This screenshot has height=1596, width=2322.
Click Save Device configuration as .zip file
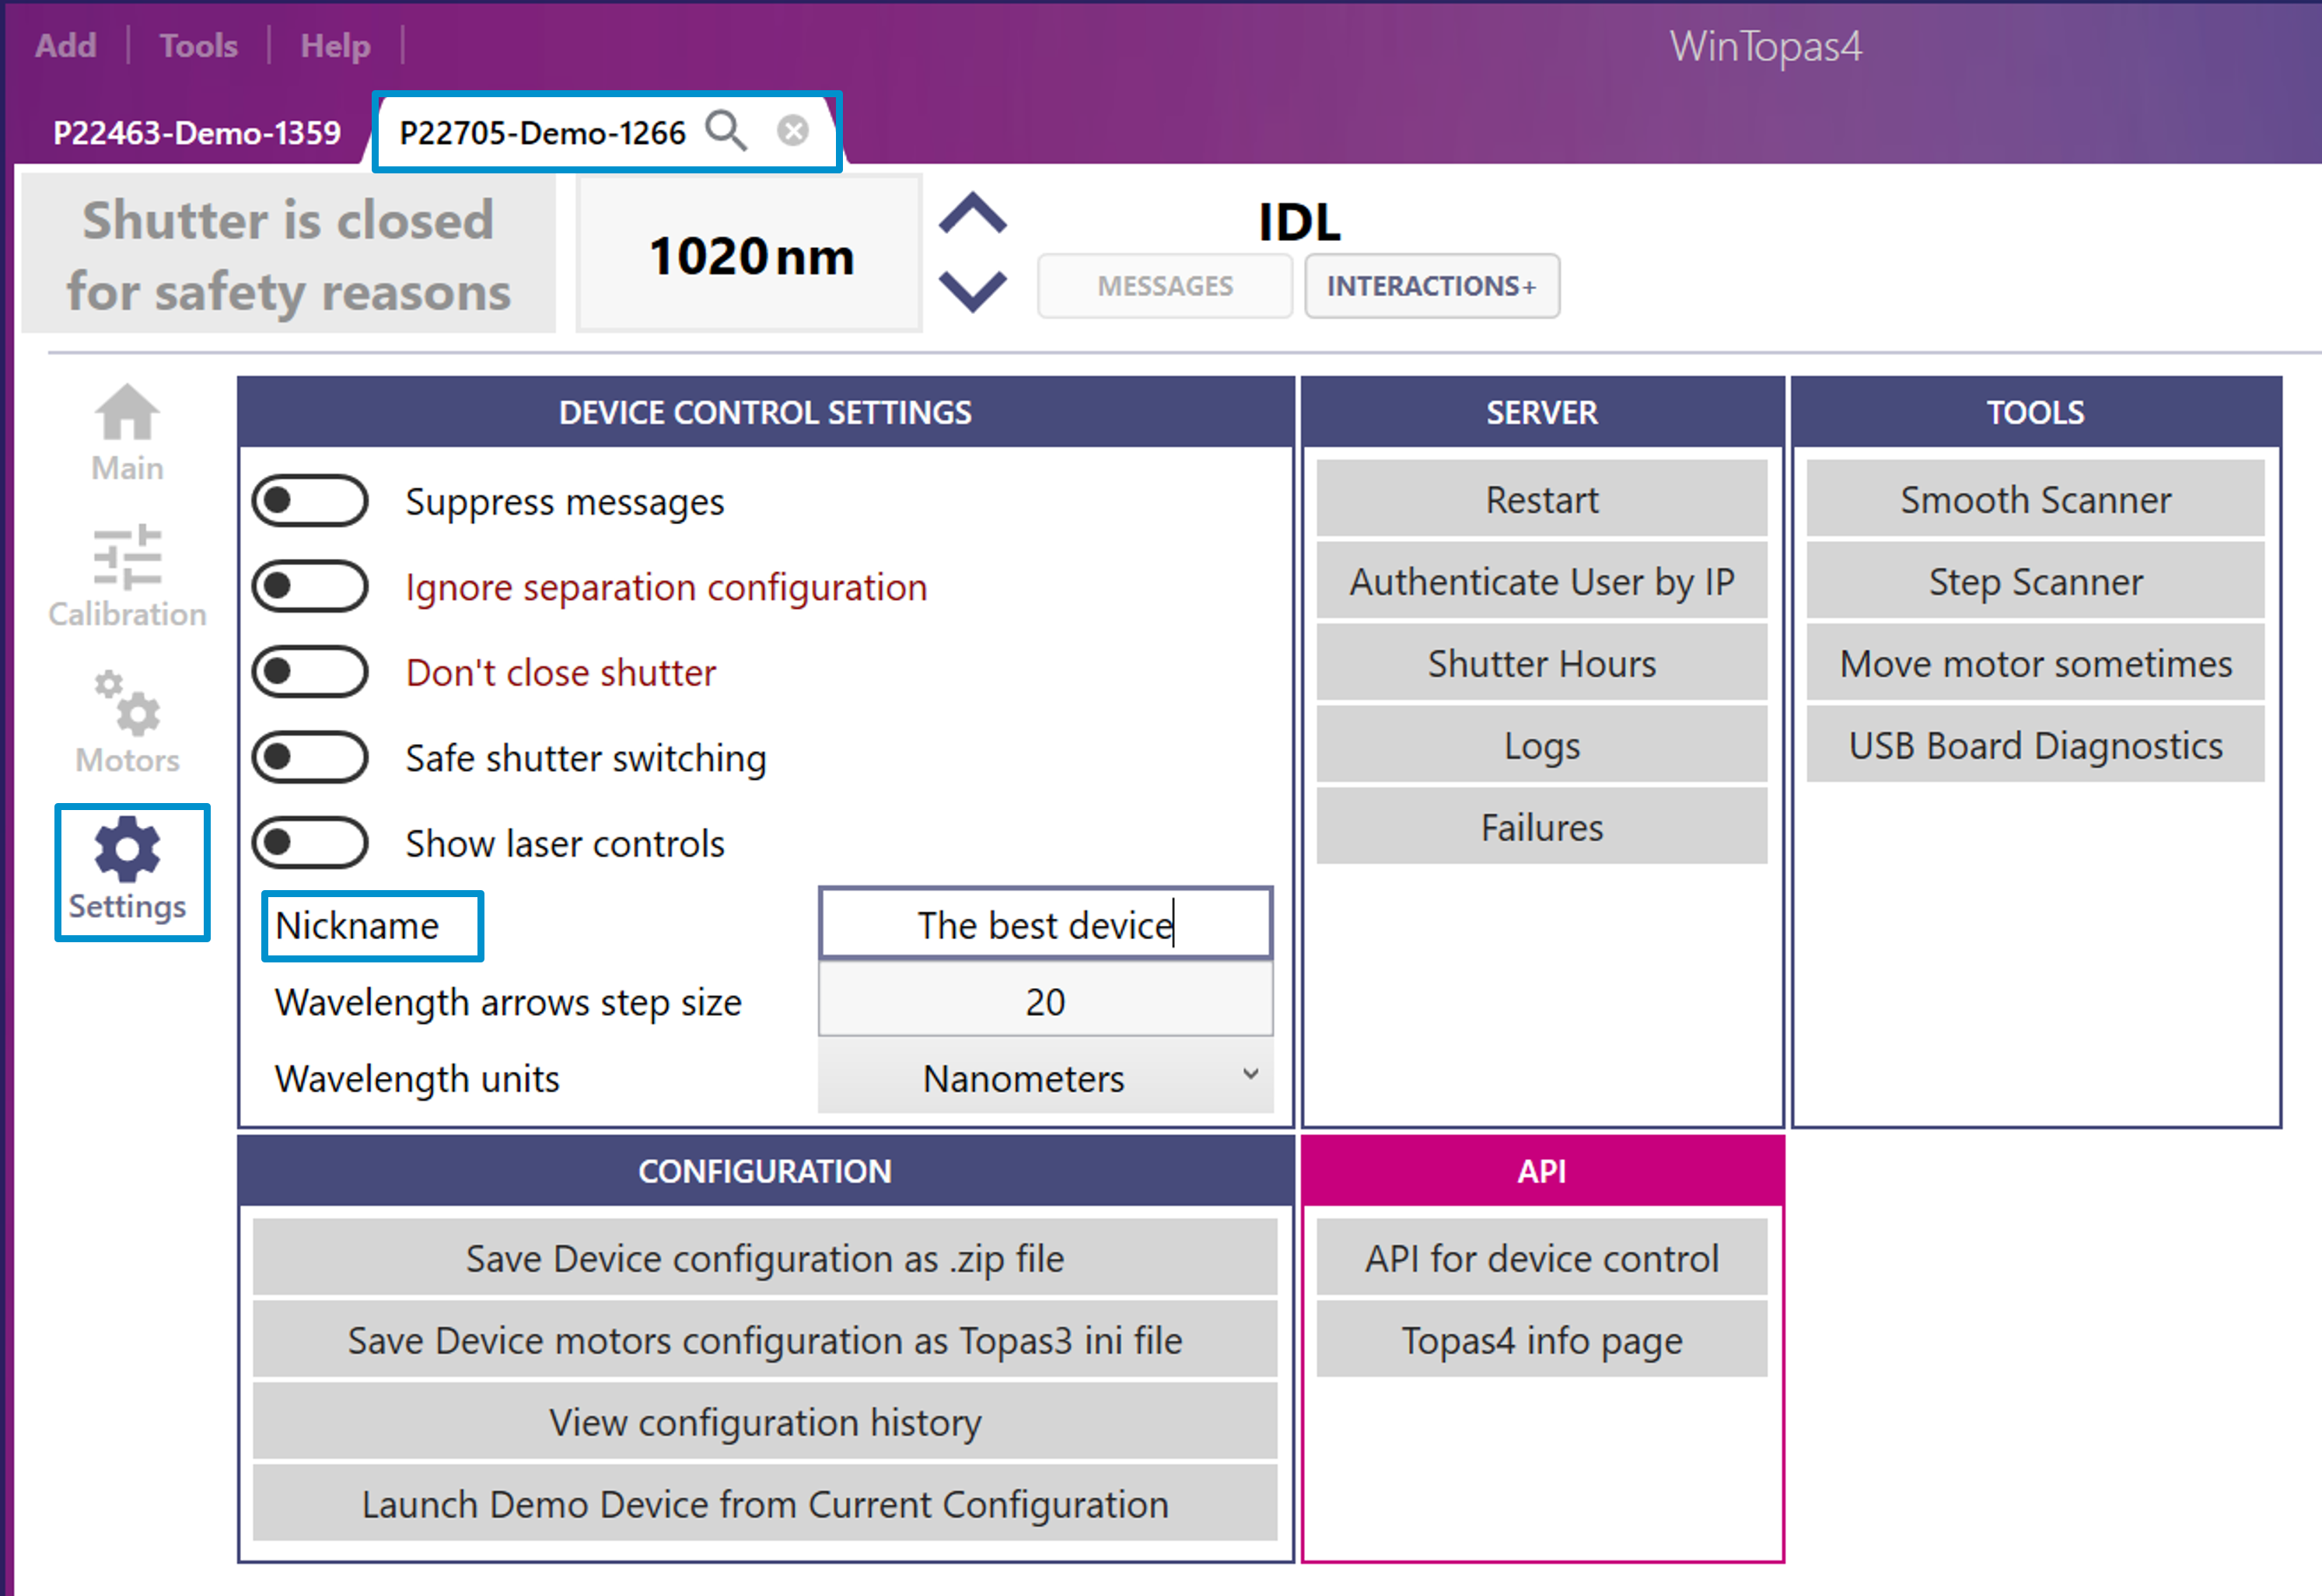point(765,1258)
